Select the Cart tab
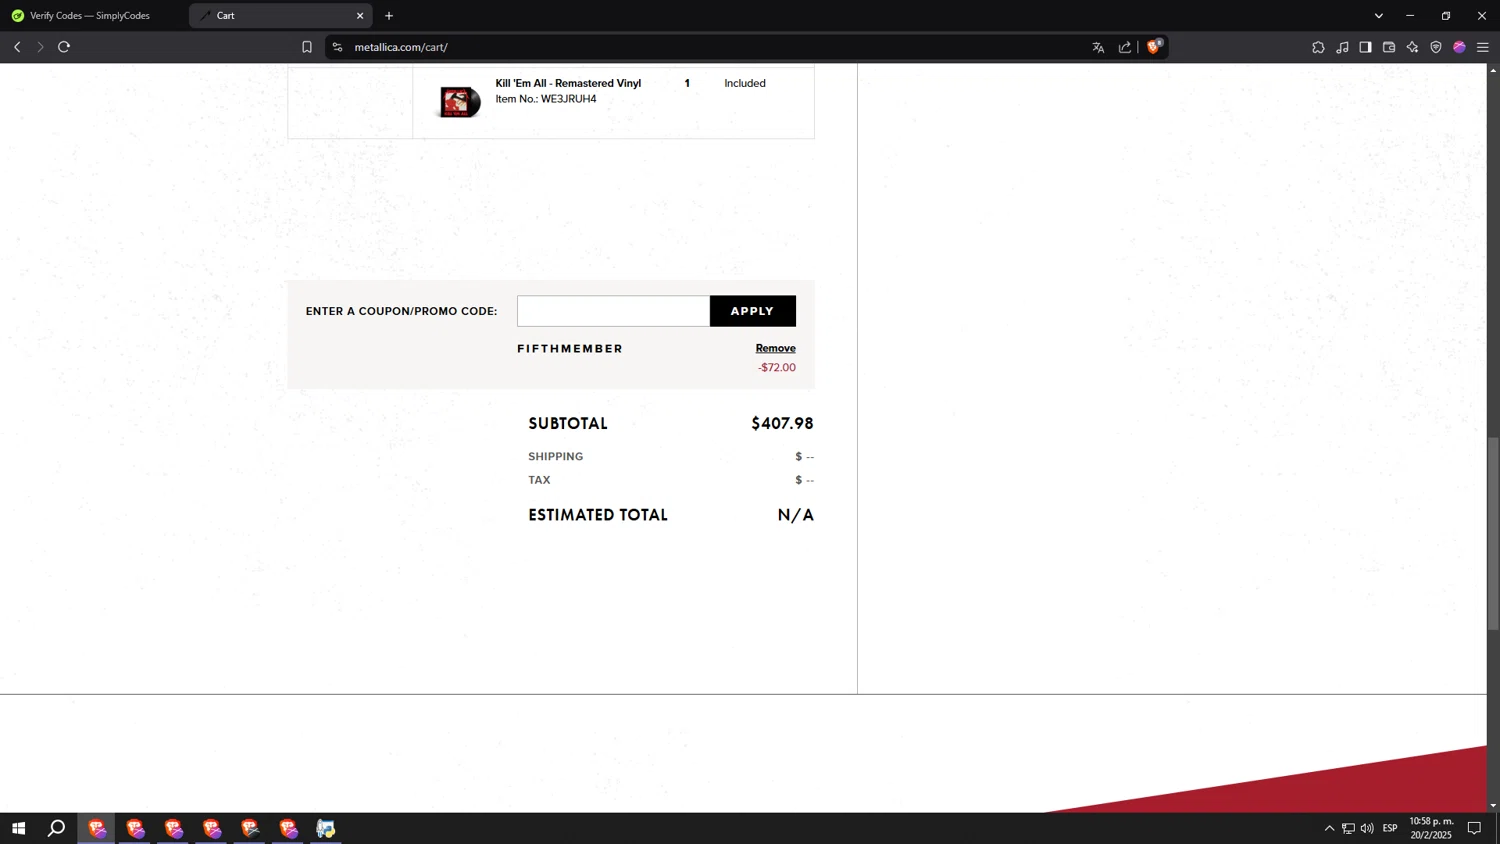Screen dimensions: 1500x844 (280, 16)
